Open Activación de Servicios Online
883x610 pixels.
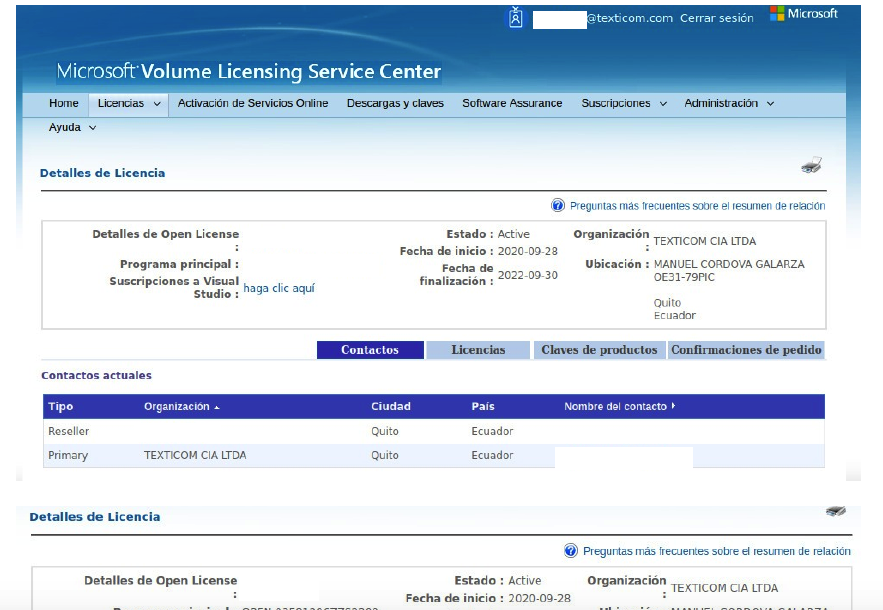[253, 103]
